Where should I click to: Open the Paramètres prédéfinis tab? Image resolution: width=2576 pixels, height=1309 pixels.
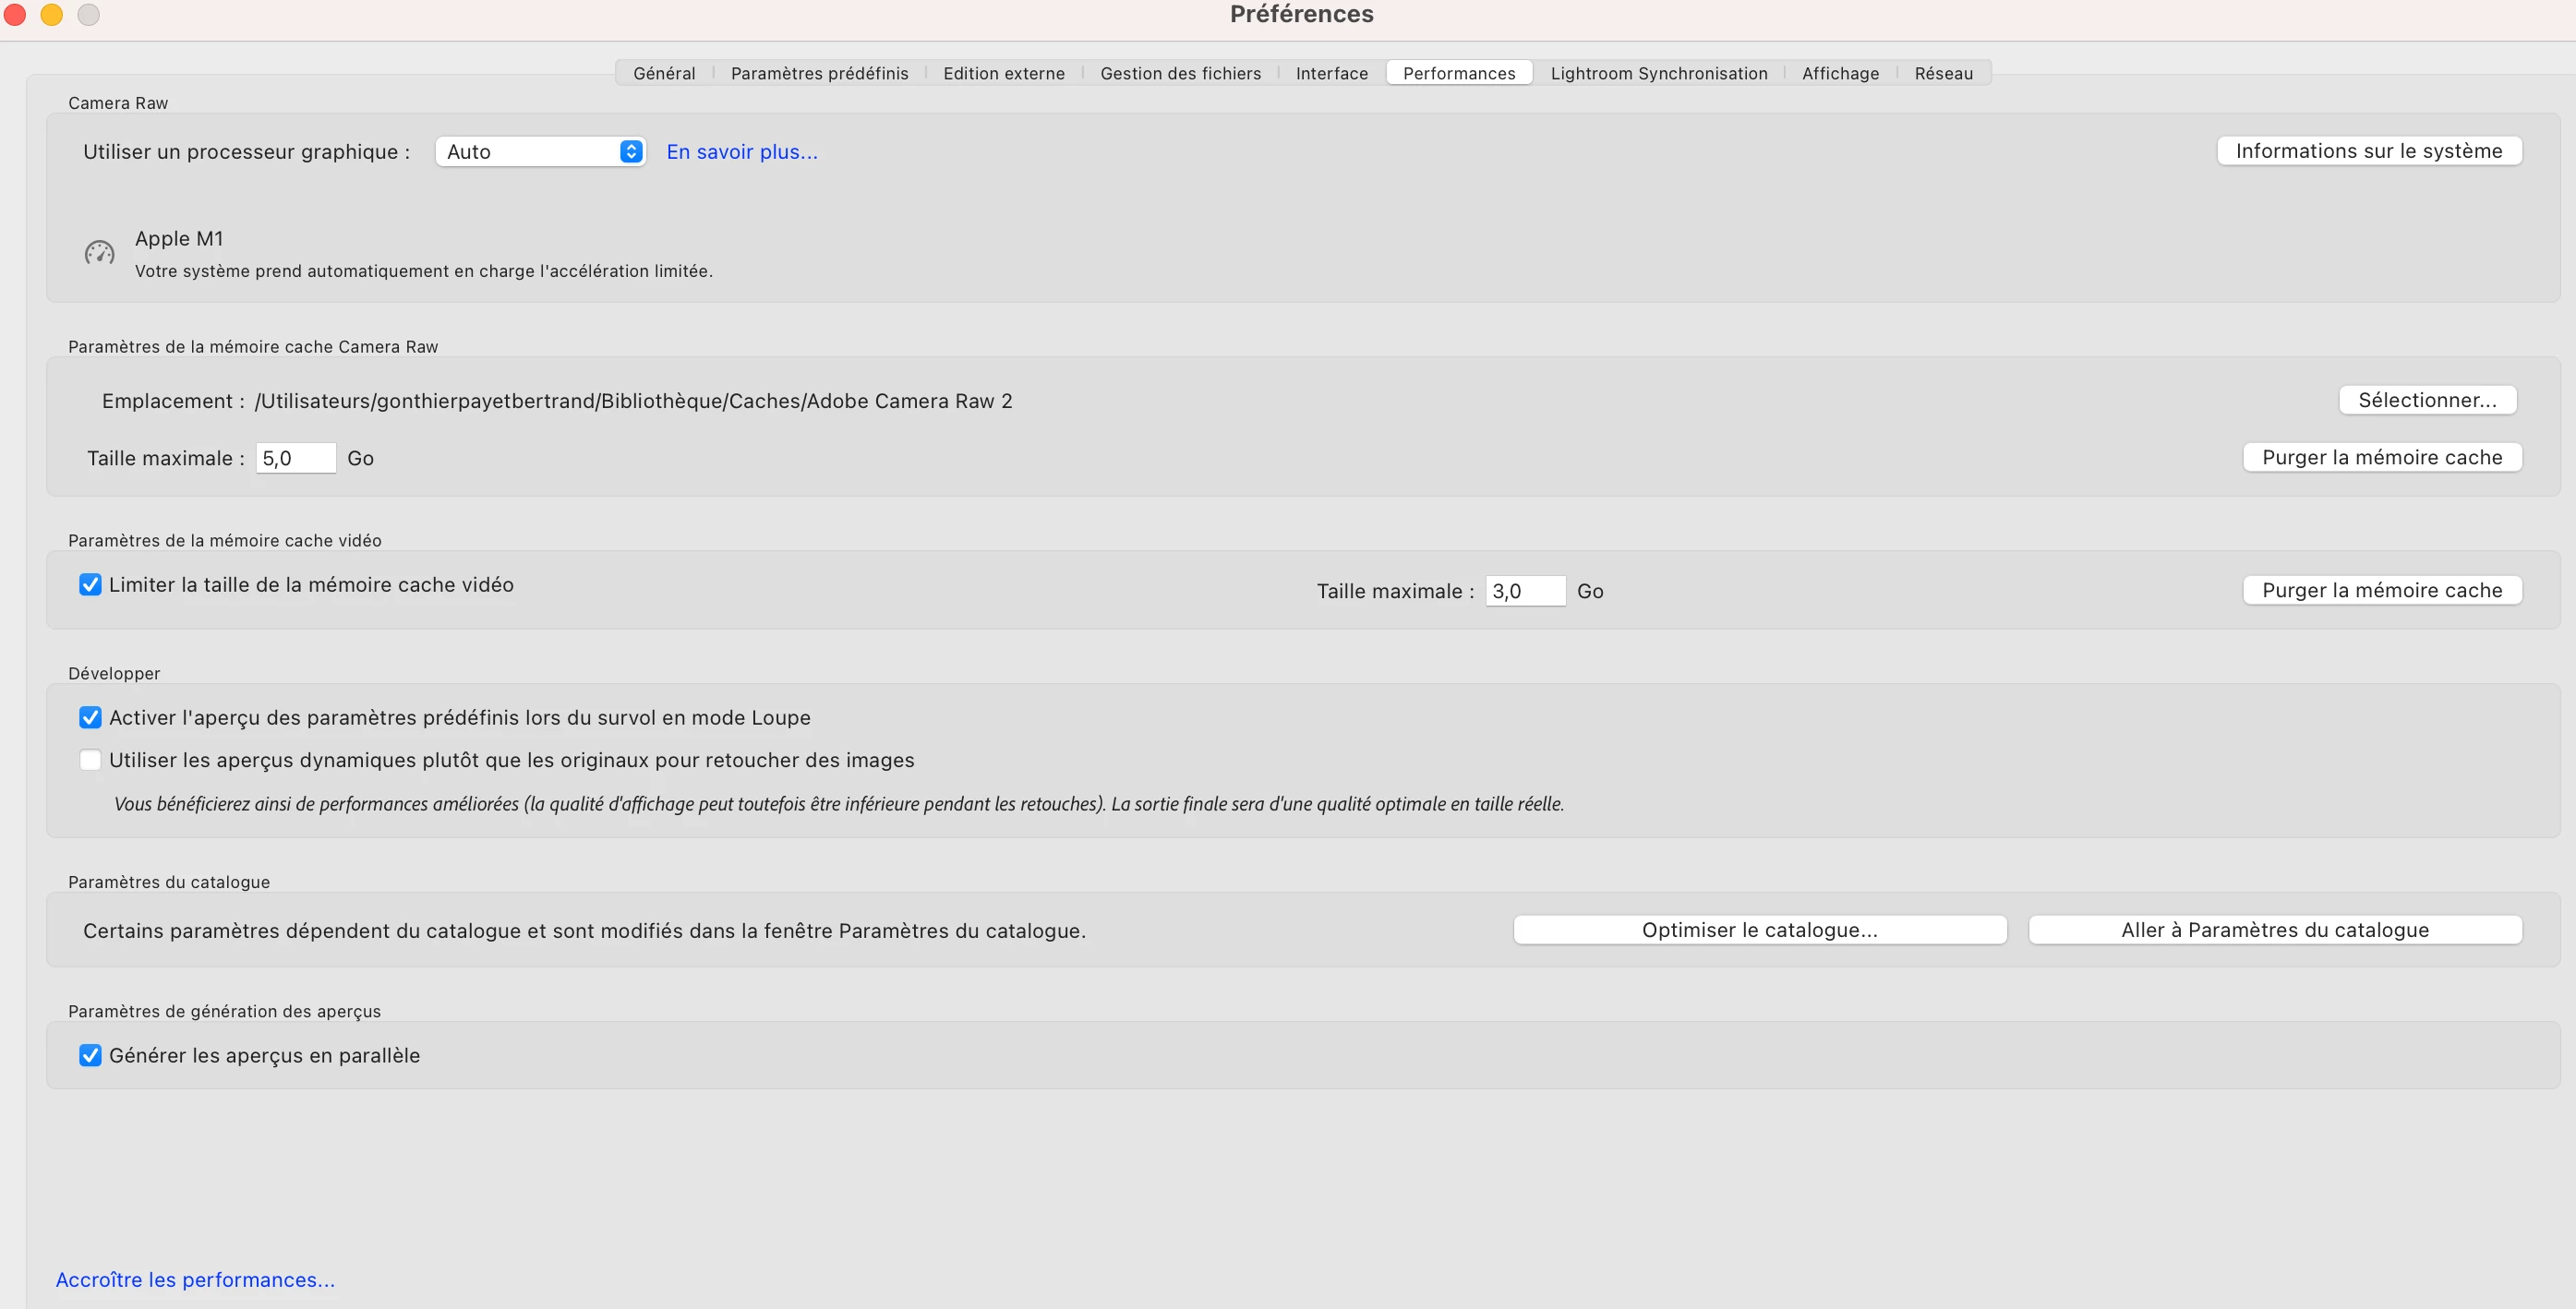pos(819,73)
